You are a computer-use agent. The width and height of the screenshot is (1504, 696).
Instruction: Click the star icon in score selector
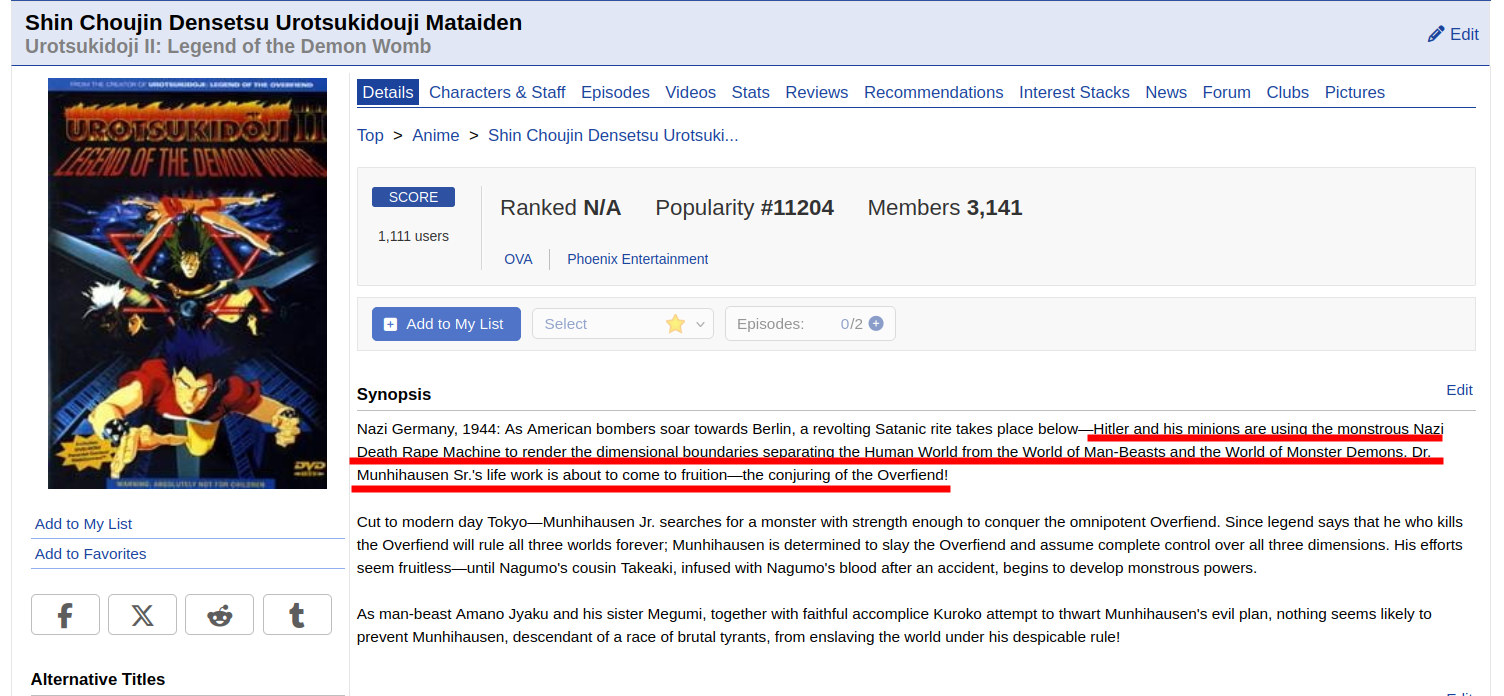coord(676,324)
